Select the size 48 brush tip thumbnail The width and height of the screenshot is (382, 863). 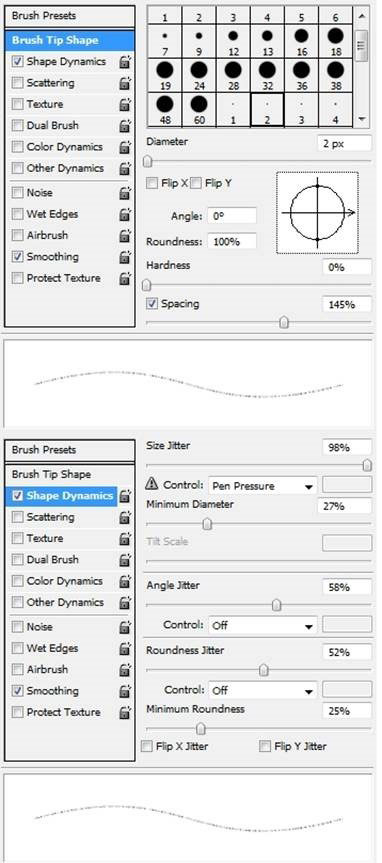pyautogui.click(x=165, y=109)
